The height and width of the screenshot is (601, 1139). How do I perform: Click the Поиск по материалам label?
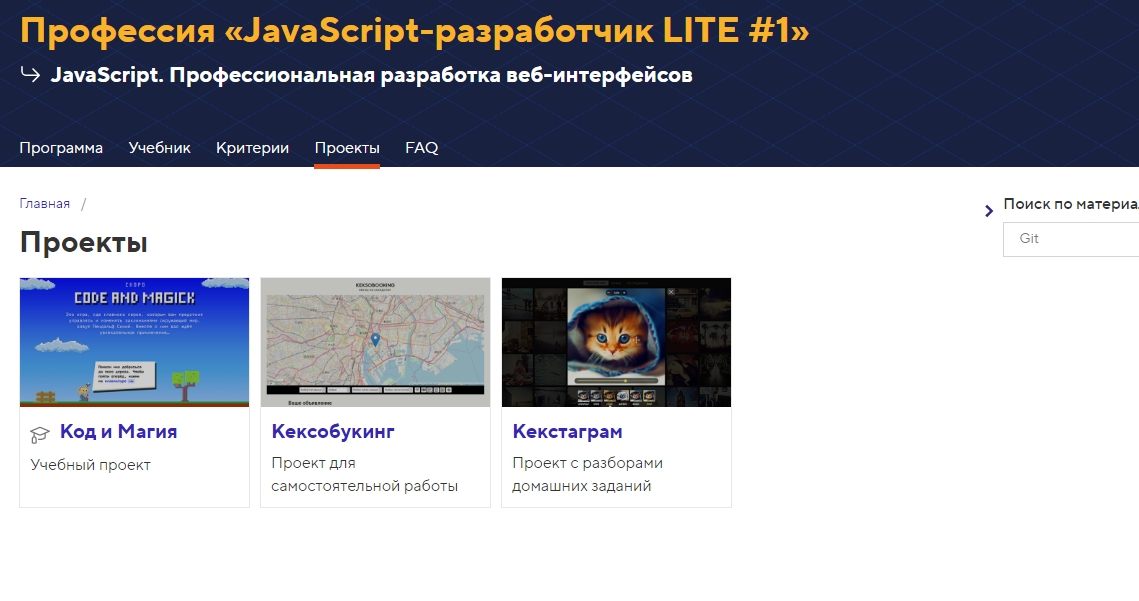1071,204
